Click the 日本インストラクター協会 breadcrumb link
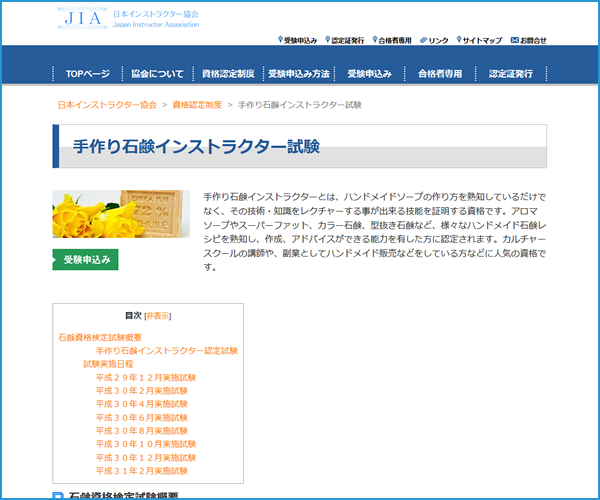 tap(106, 104)
